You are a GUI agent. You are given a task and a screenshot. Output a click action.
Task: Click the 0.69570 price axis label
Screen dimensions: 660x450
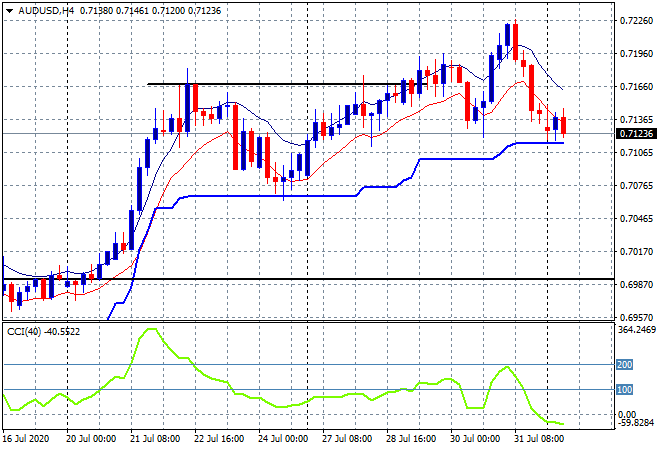pyautogui.click(x=636, y=317)
